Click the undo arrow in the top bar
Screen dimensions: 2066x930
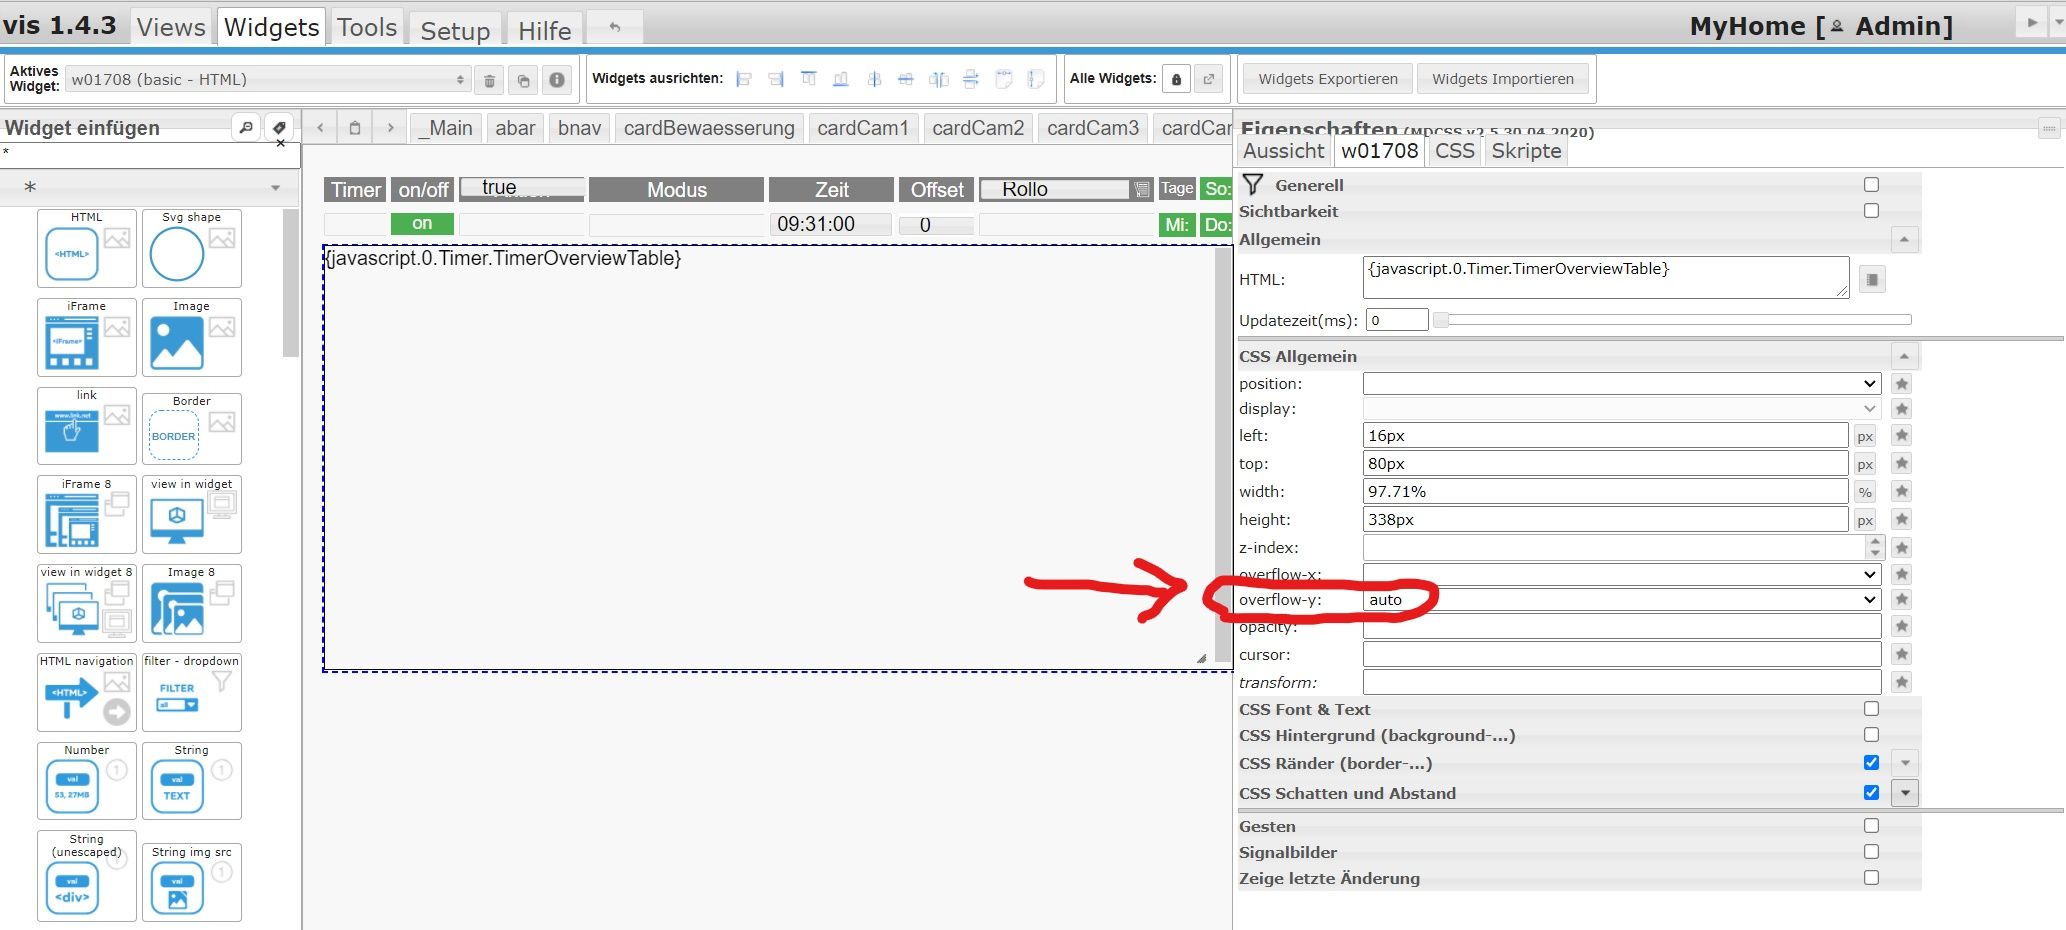coord(615,27)
